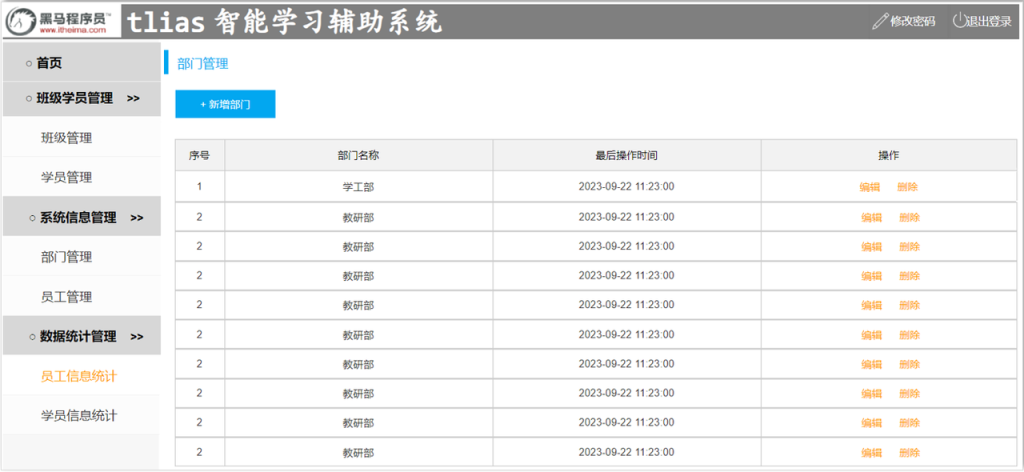The width and height of the screenshot is (1024, 472).
Task: Click 删除 for the 学工部 row
Action: (908, 187)
